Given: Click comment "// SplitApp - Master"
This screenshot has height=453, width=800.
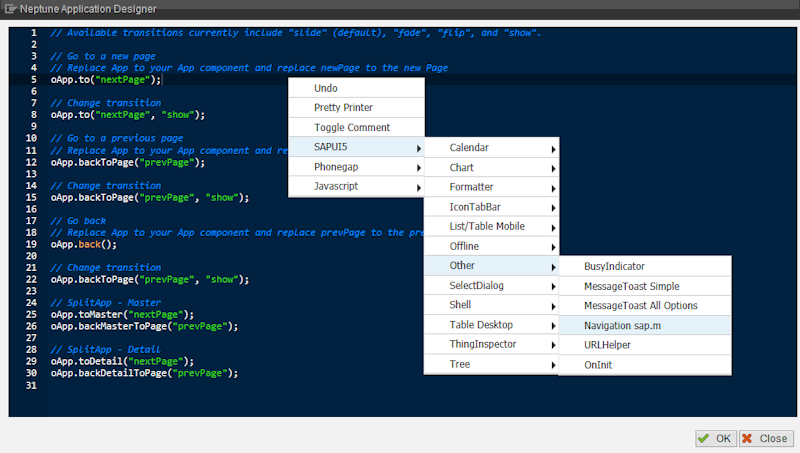Looking at the screenshot, I should click(106, 303).
